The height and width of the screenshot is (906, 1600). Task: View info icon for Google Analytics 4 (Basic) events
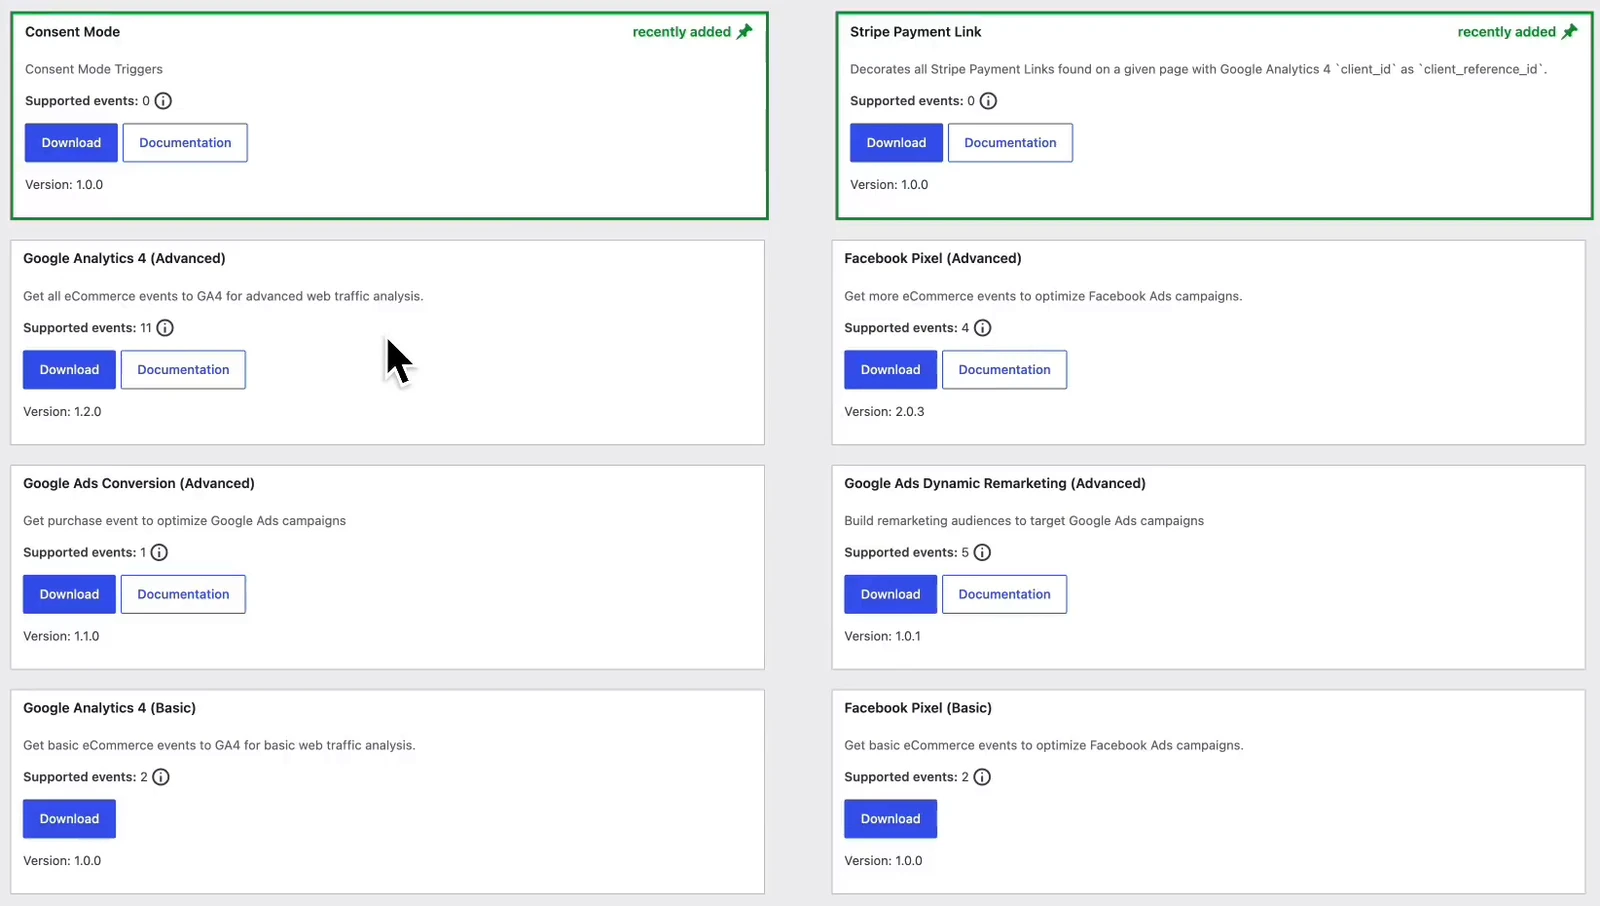(161, 777)
